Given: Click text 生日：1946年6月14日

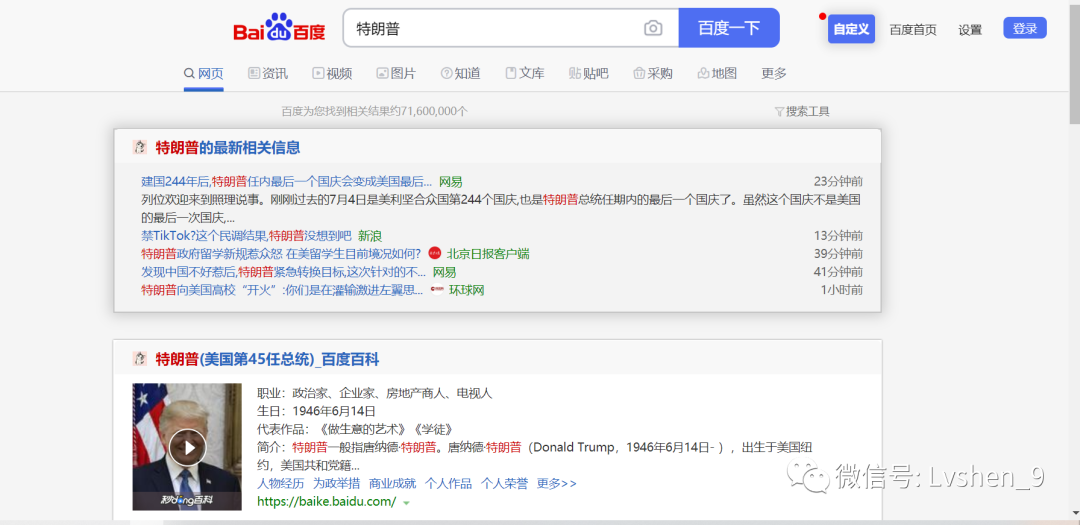Looking at the screenshot, I should 316,411.
